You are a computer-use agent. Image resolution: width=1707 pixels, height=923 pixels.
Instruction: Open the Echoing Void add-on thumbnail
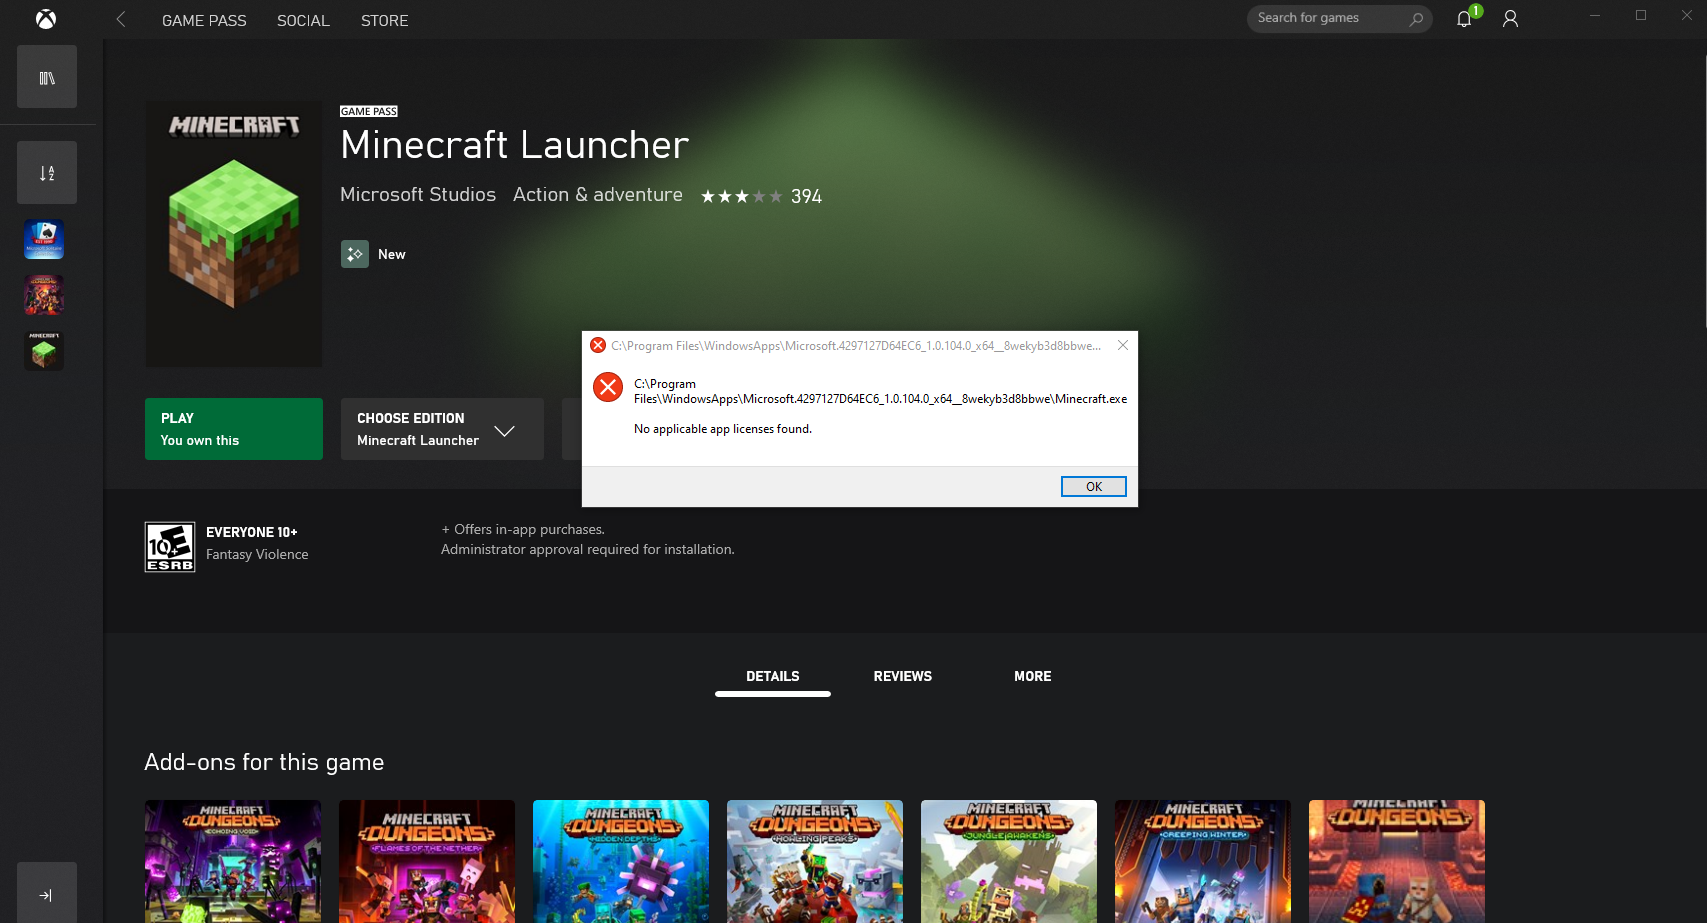pyautogui.click(x=233, y=861)
